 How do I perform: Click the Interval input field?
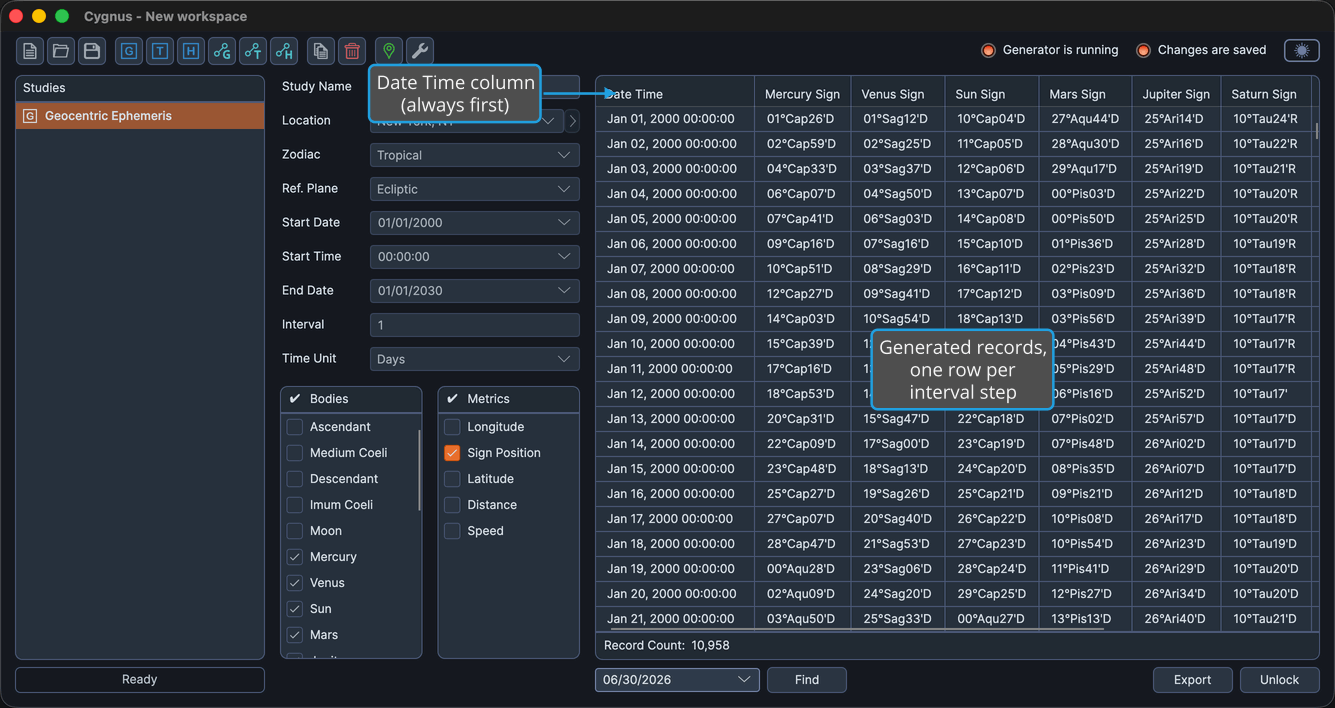click(x=474, y=325)
